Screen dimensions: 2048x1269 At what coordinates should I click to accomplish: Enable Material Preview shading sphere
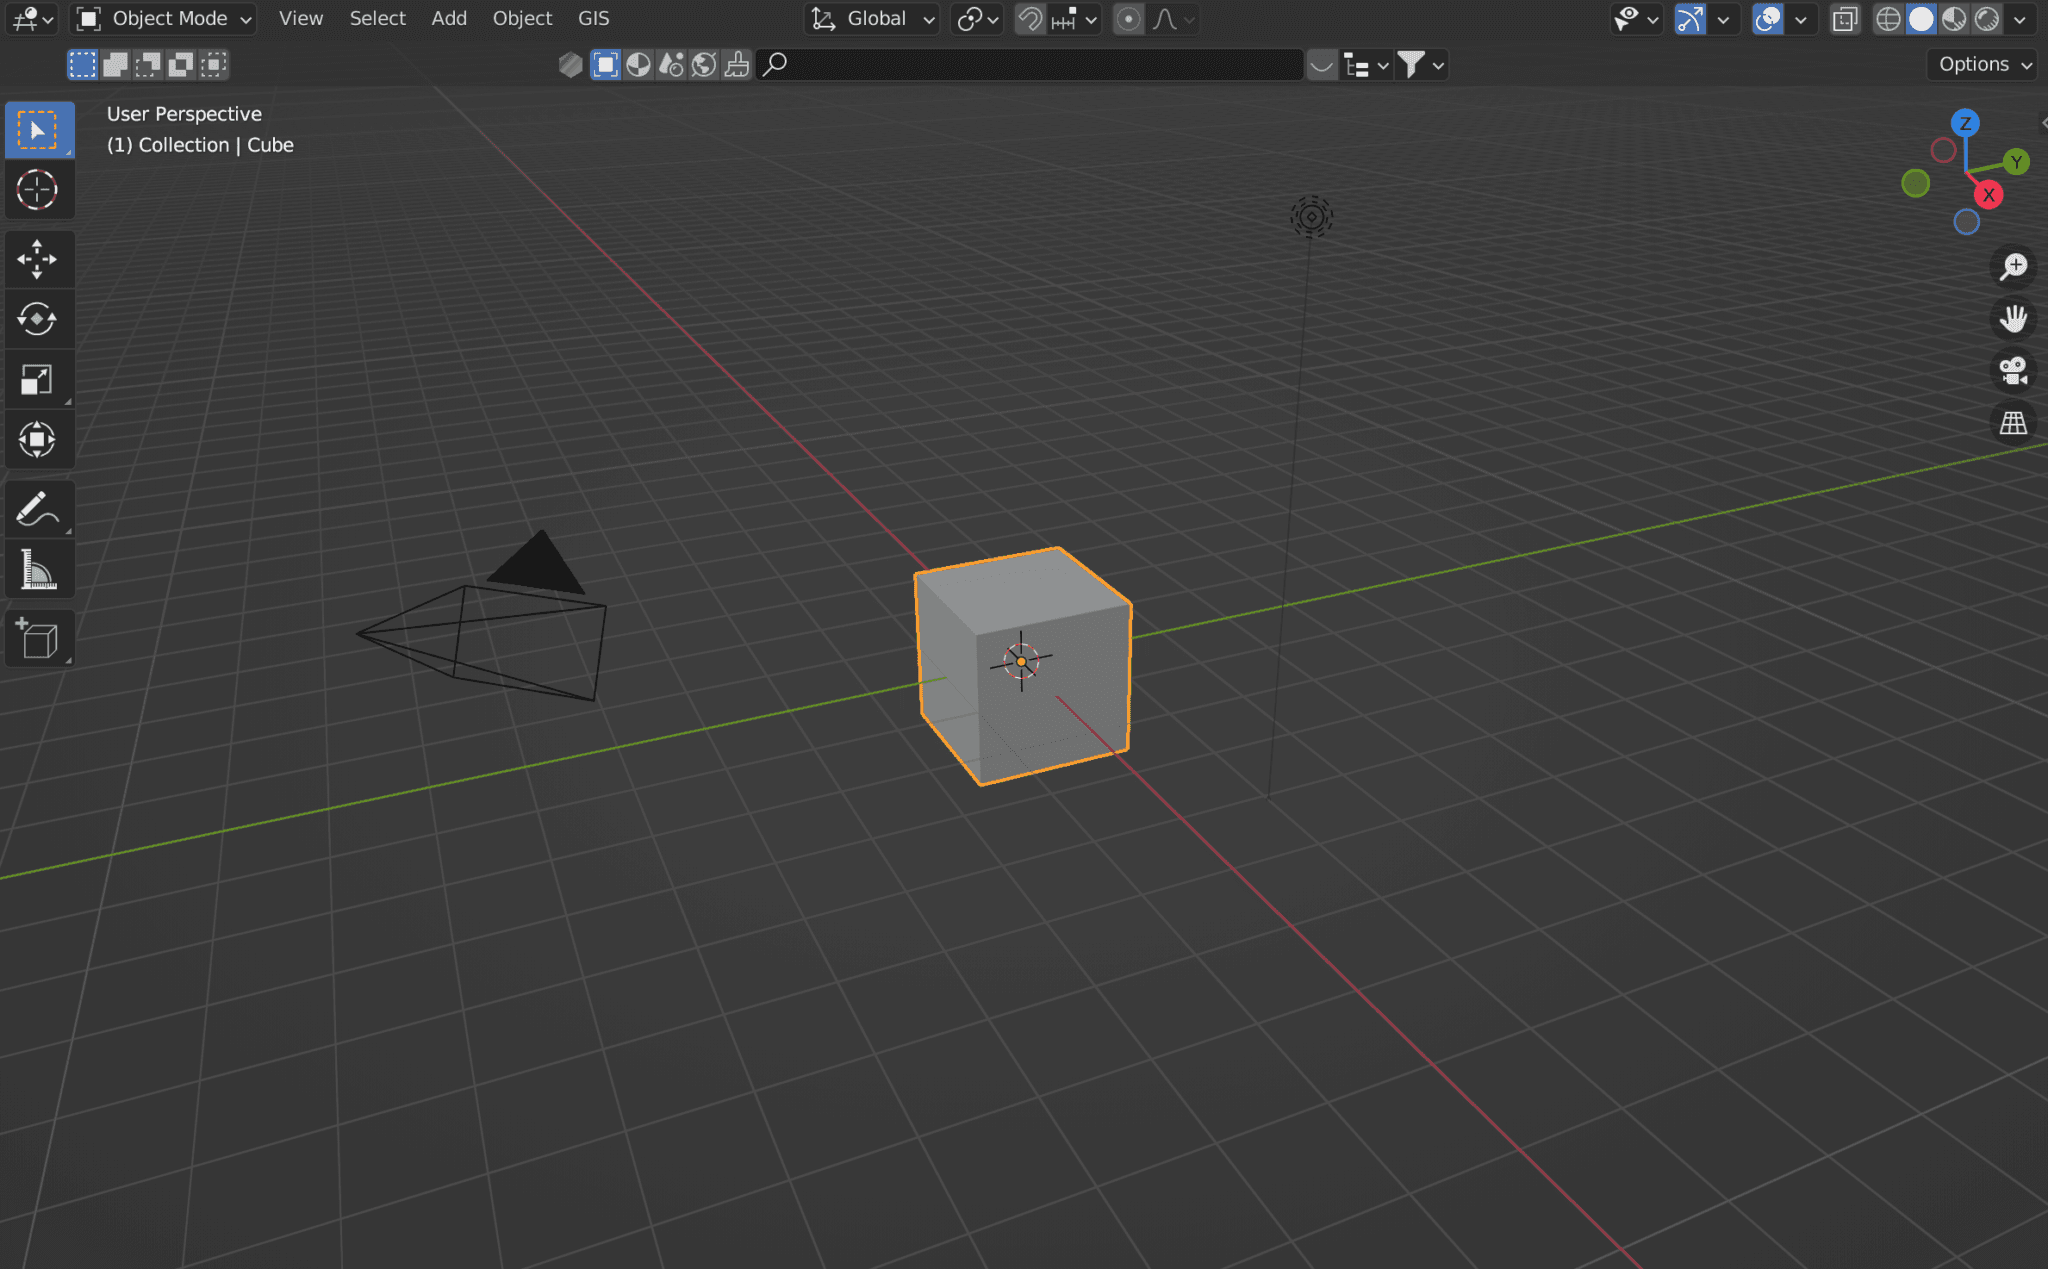click(x=1955, y=19)
